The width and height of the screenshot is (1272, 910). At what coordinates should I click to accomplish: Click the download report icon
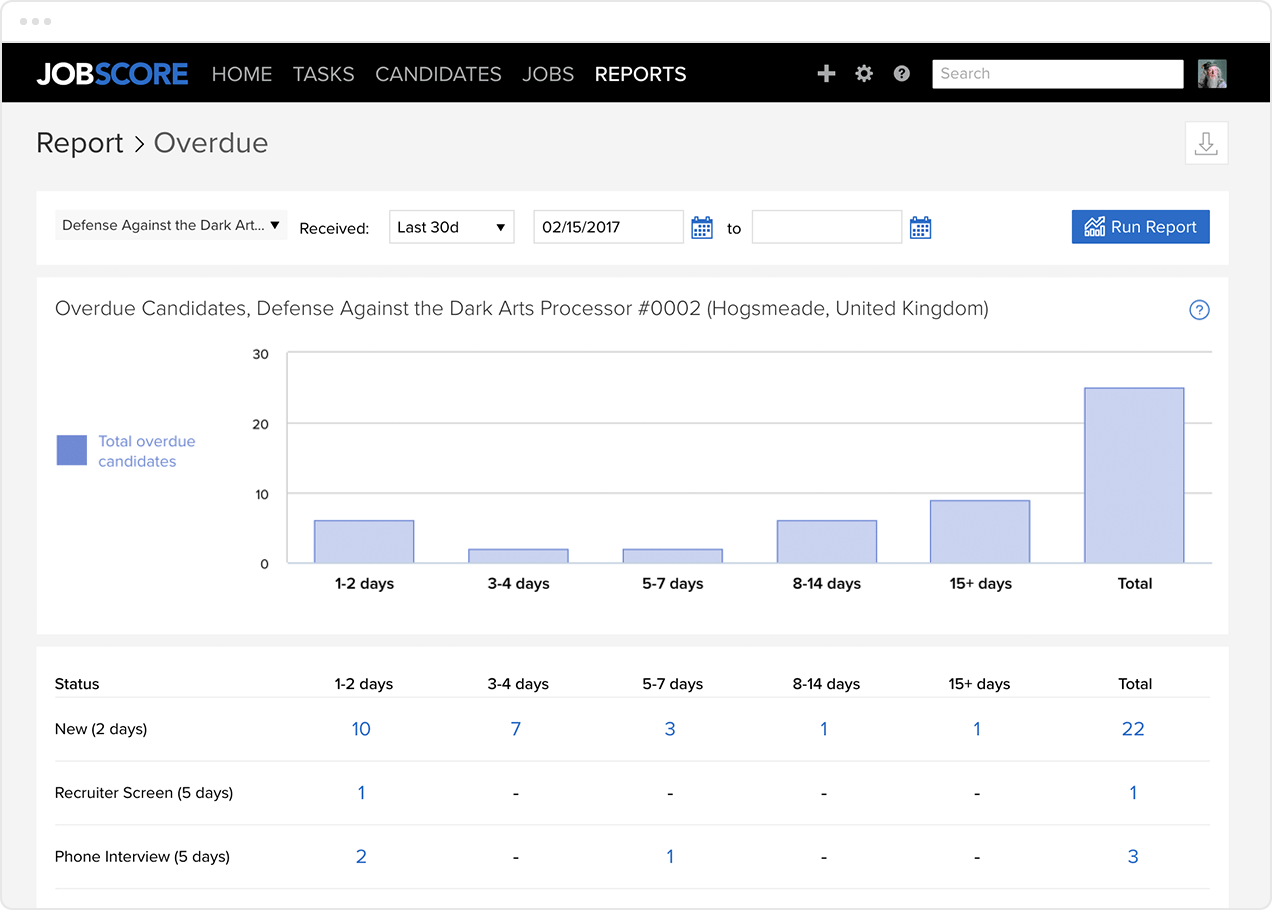pyautogui.click(x=1206, y=143)
